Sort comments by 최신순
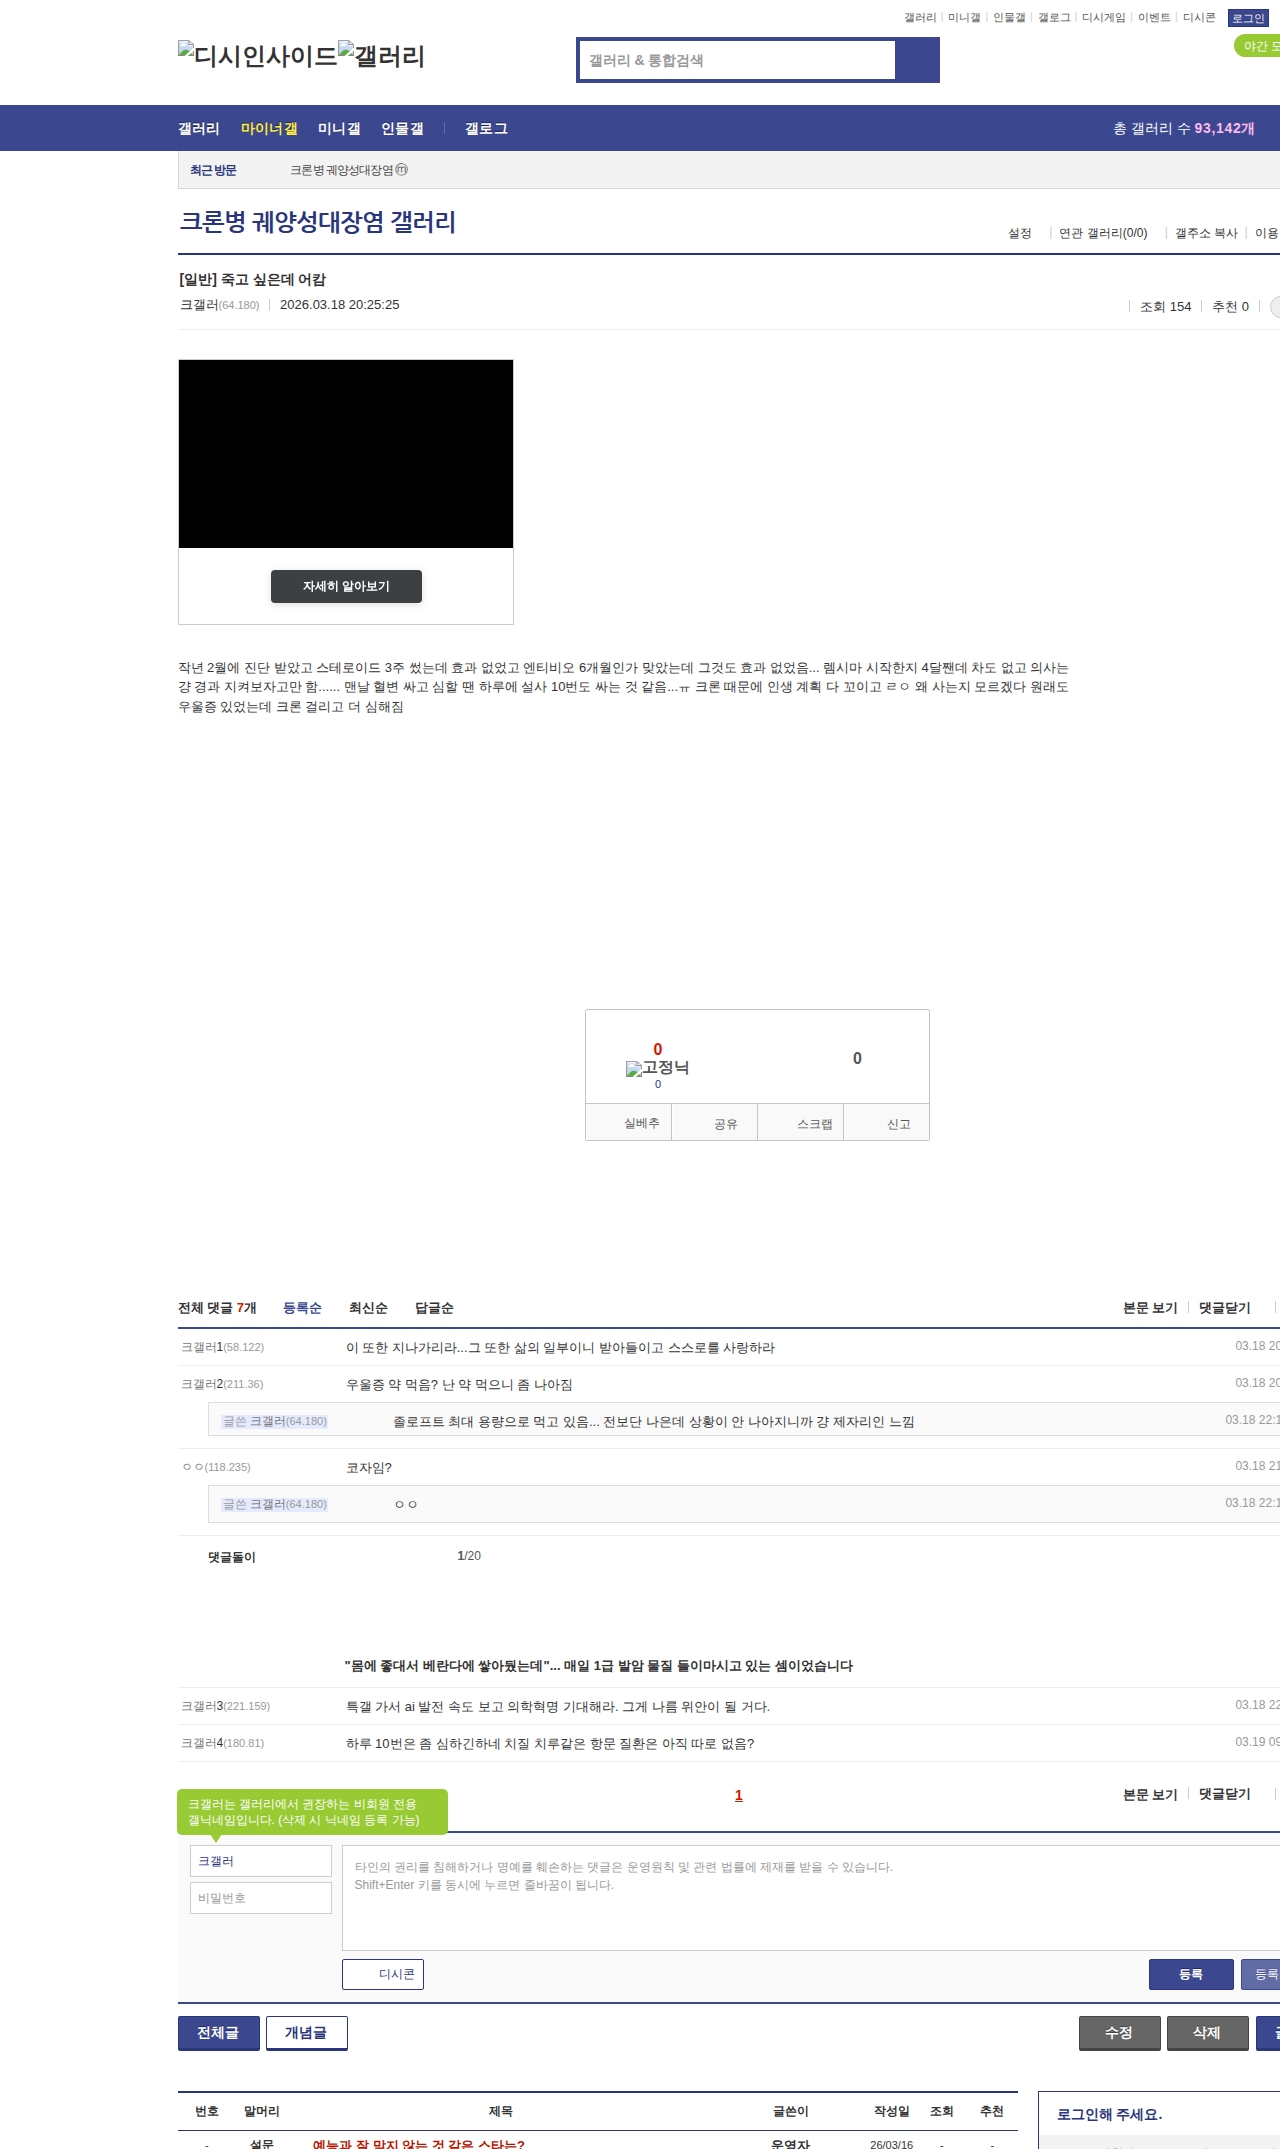Viewport: 1280px width, 2149px height. [x=367, y=1308]
